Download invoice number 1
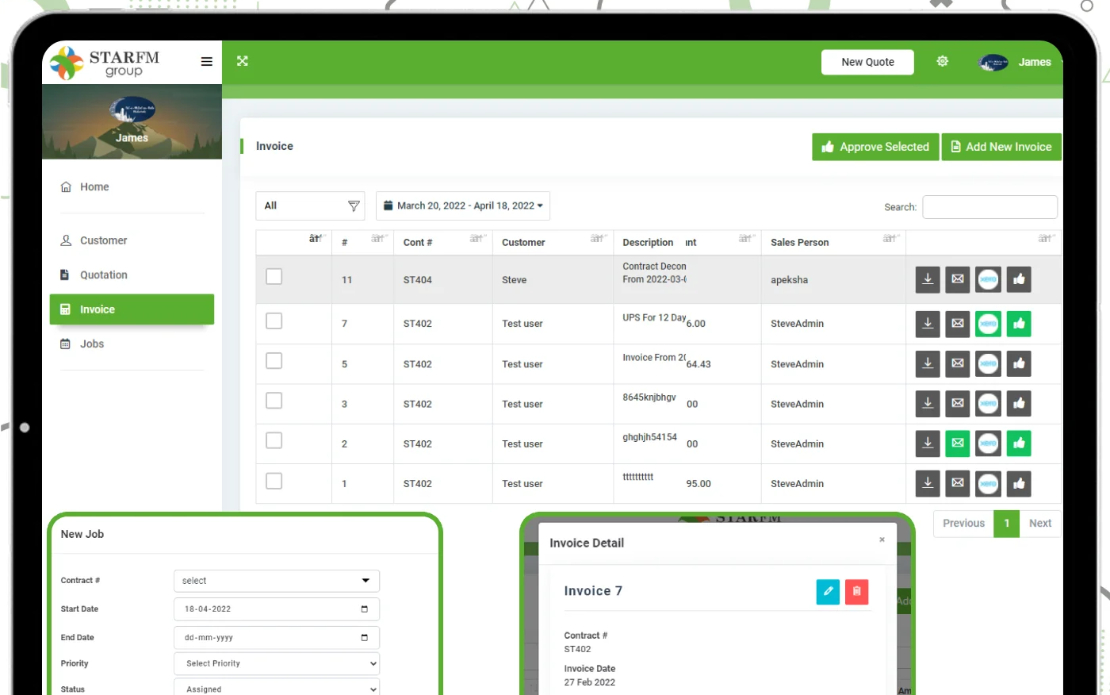1110x695 pixels. (x=927, y=483)
